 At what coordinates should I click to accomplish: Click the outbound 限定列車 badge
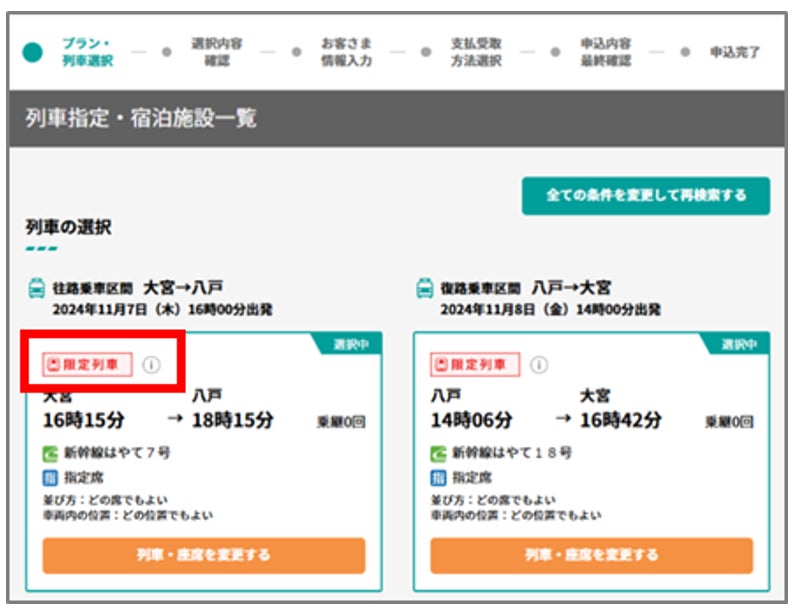click(x=87, y=364)
